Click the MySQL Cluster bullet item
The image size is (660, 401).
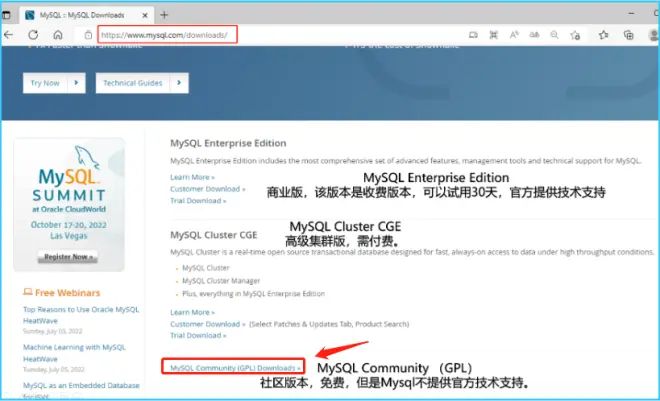click(x=206, y=268)
